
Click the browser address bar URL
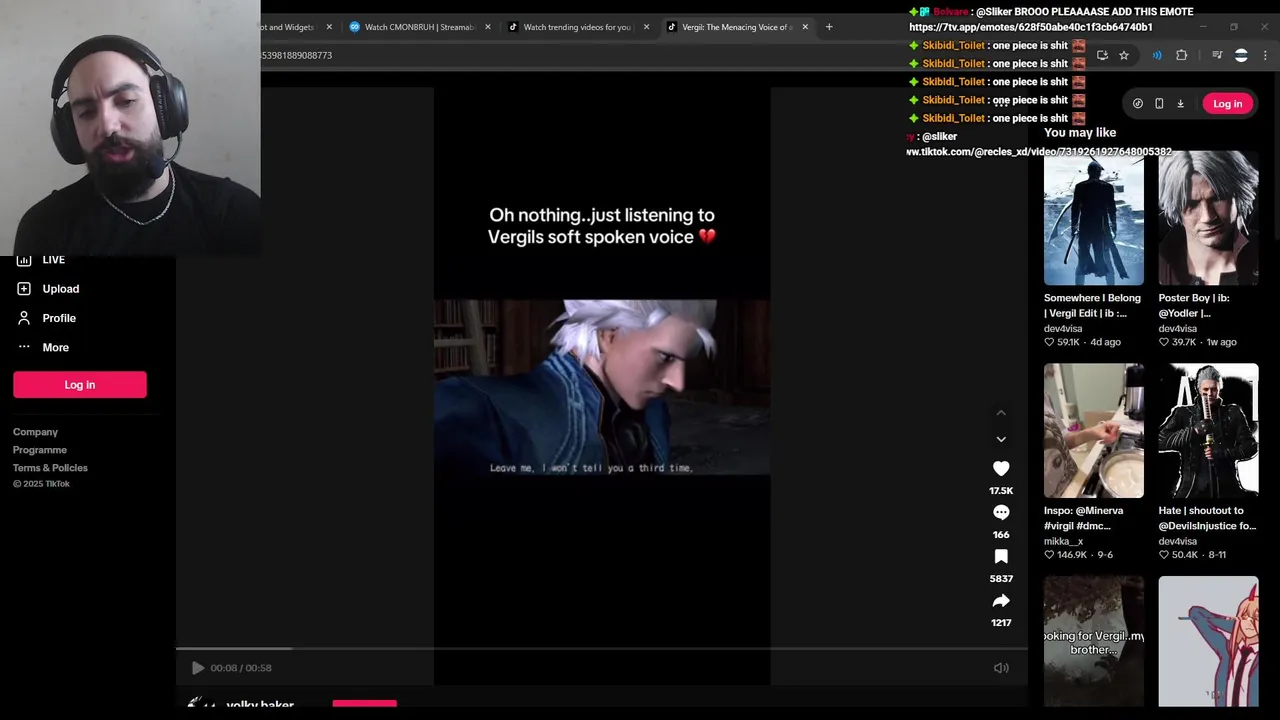pyautogui.click(x=296, y=55)
